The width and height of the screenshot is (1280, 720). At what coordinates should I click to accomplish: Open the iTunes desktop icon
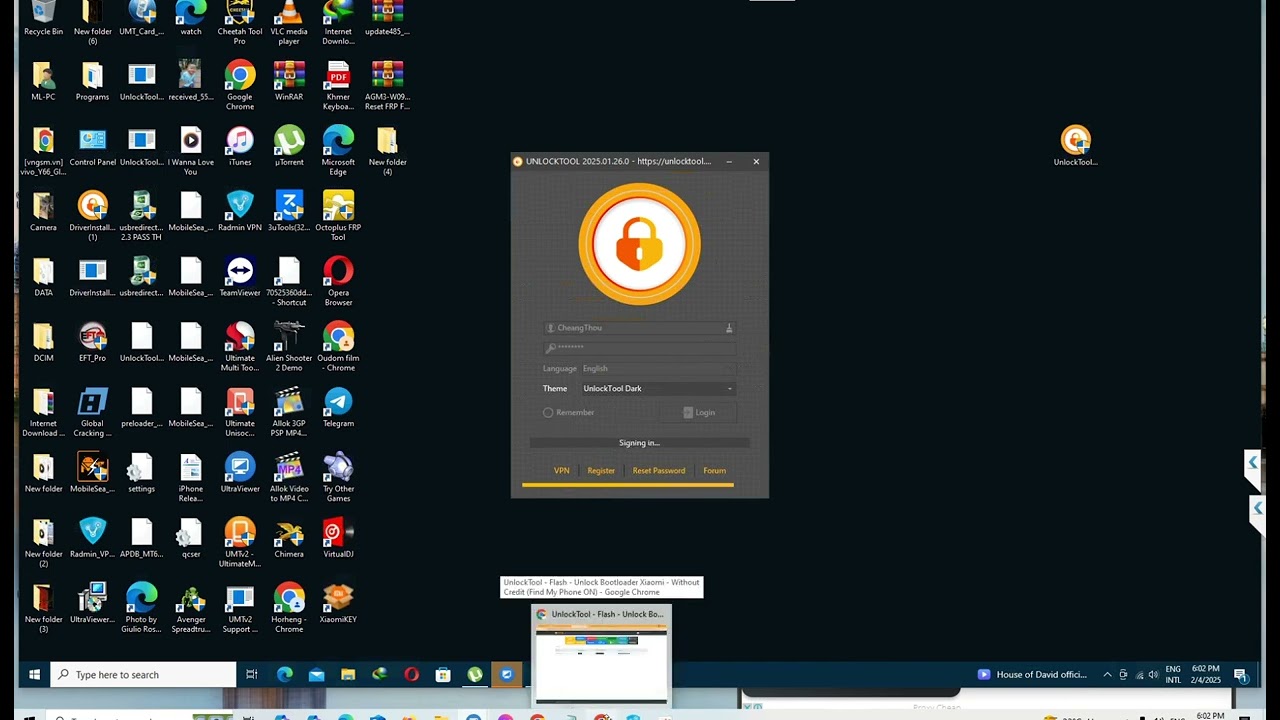[240, 146]
